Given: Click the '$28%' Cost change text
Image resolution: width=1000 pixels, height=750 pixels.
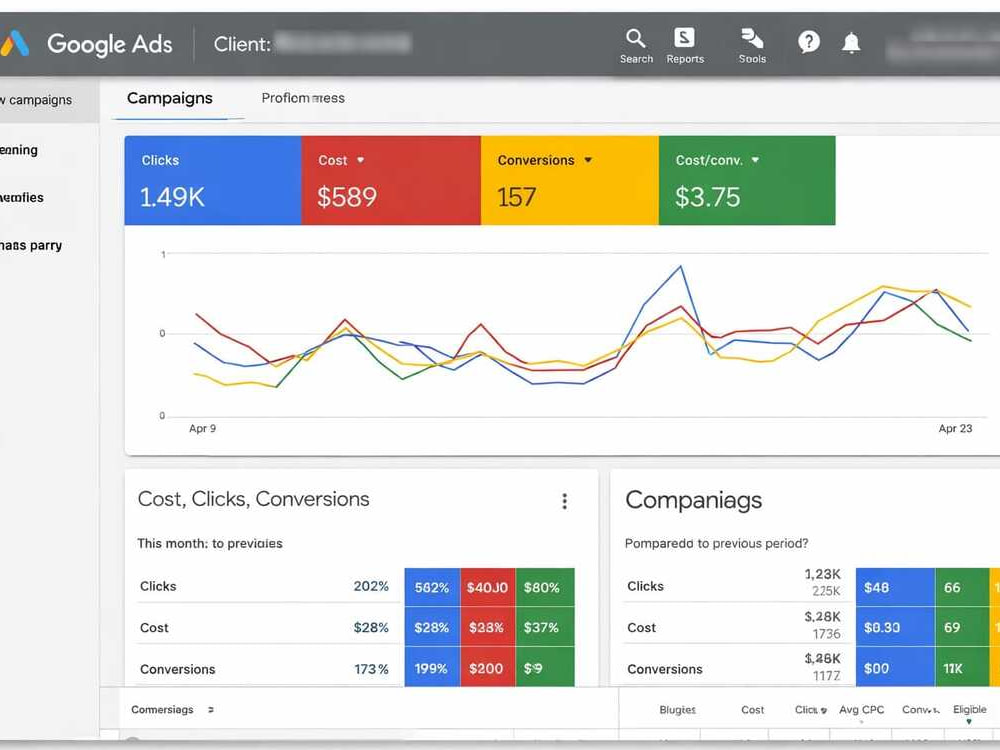Looking at the screenshot, I should [371, 628].
